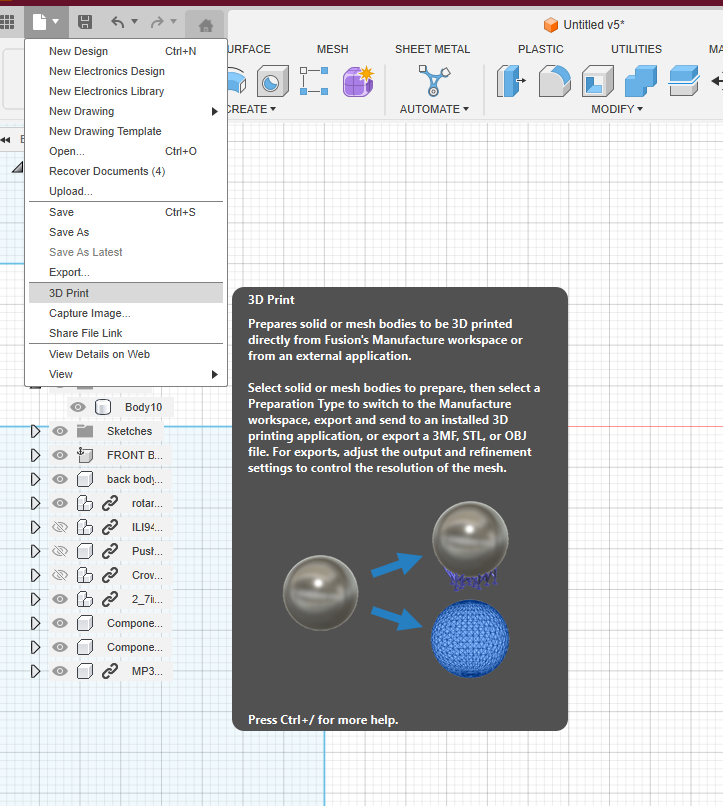Hide the Sketches folder with eye icon
The image size is (723, 806).
[x=60, y=431]
